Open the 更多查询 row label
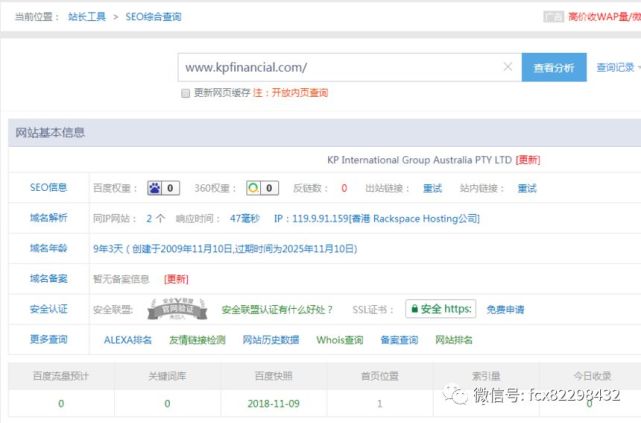641x423 pixels. click(x=48, y=339)
